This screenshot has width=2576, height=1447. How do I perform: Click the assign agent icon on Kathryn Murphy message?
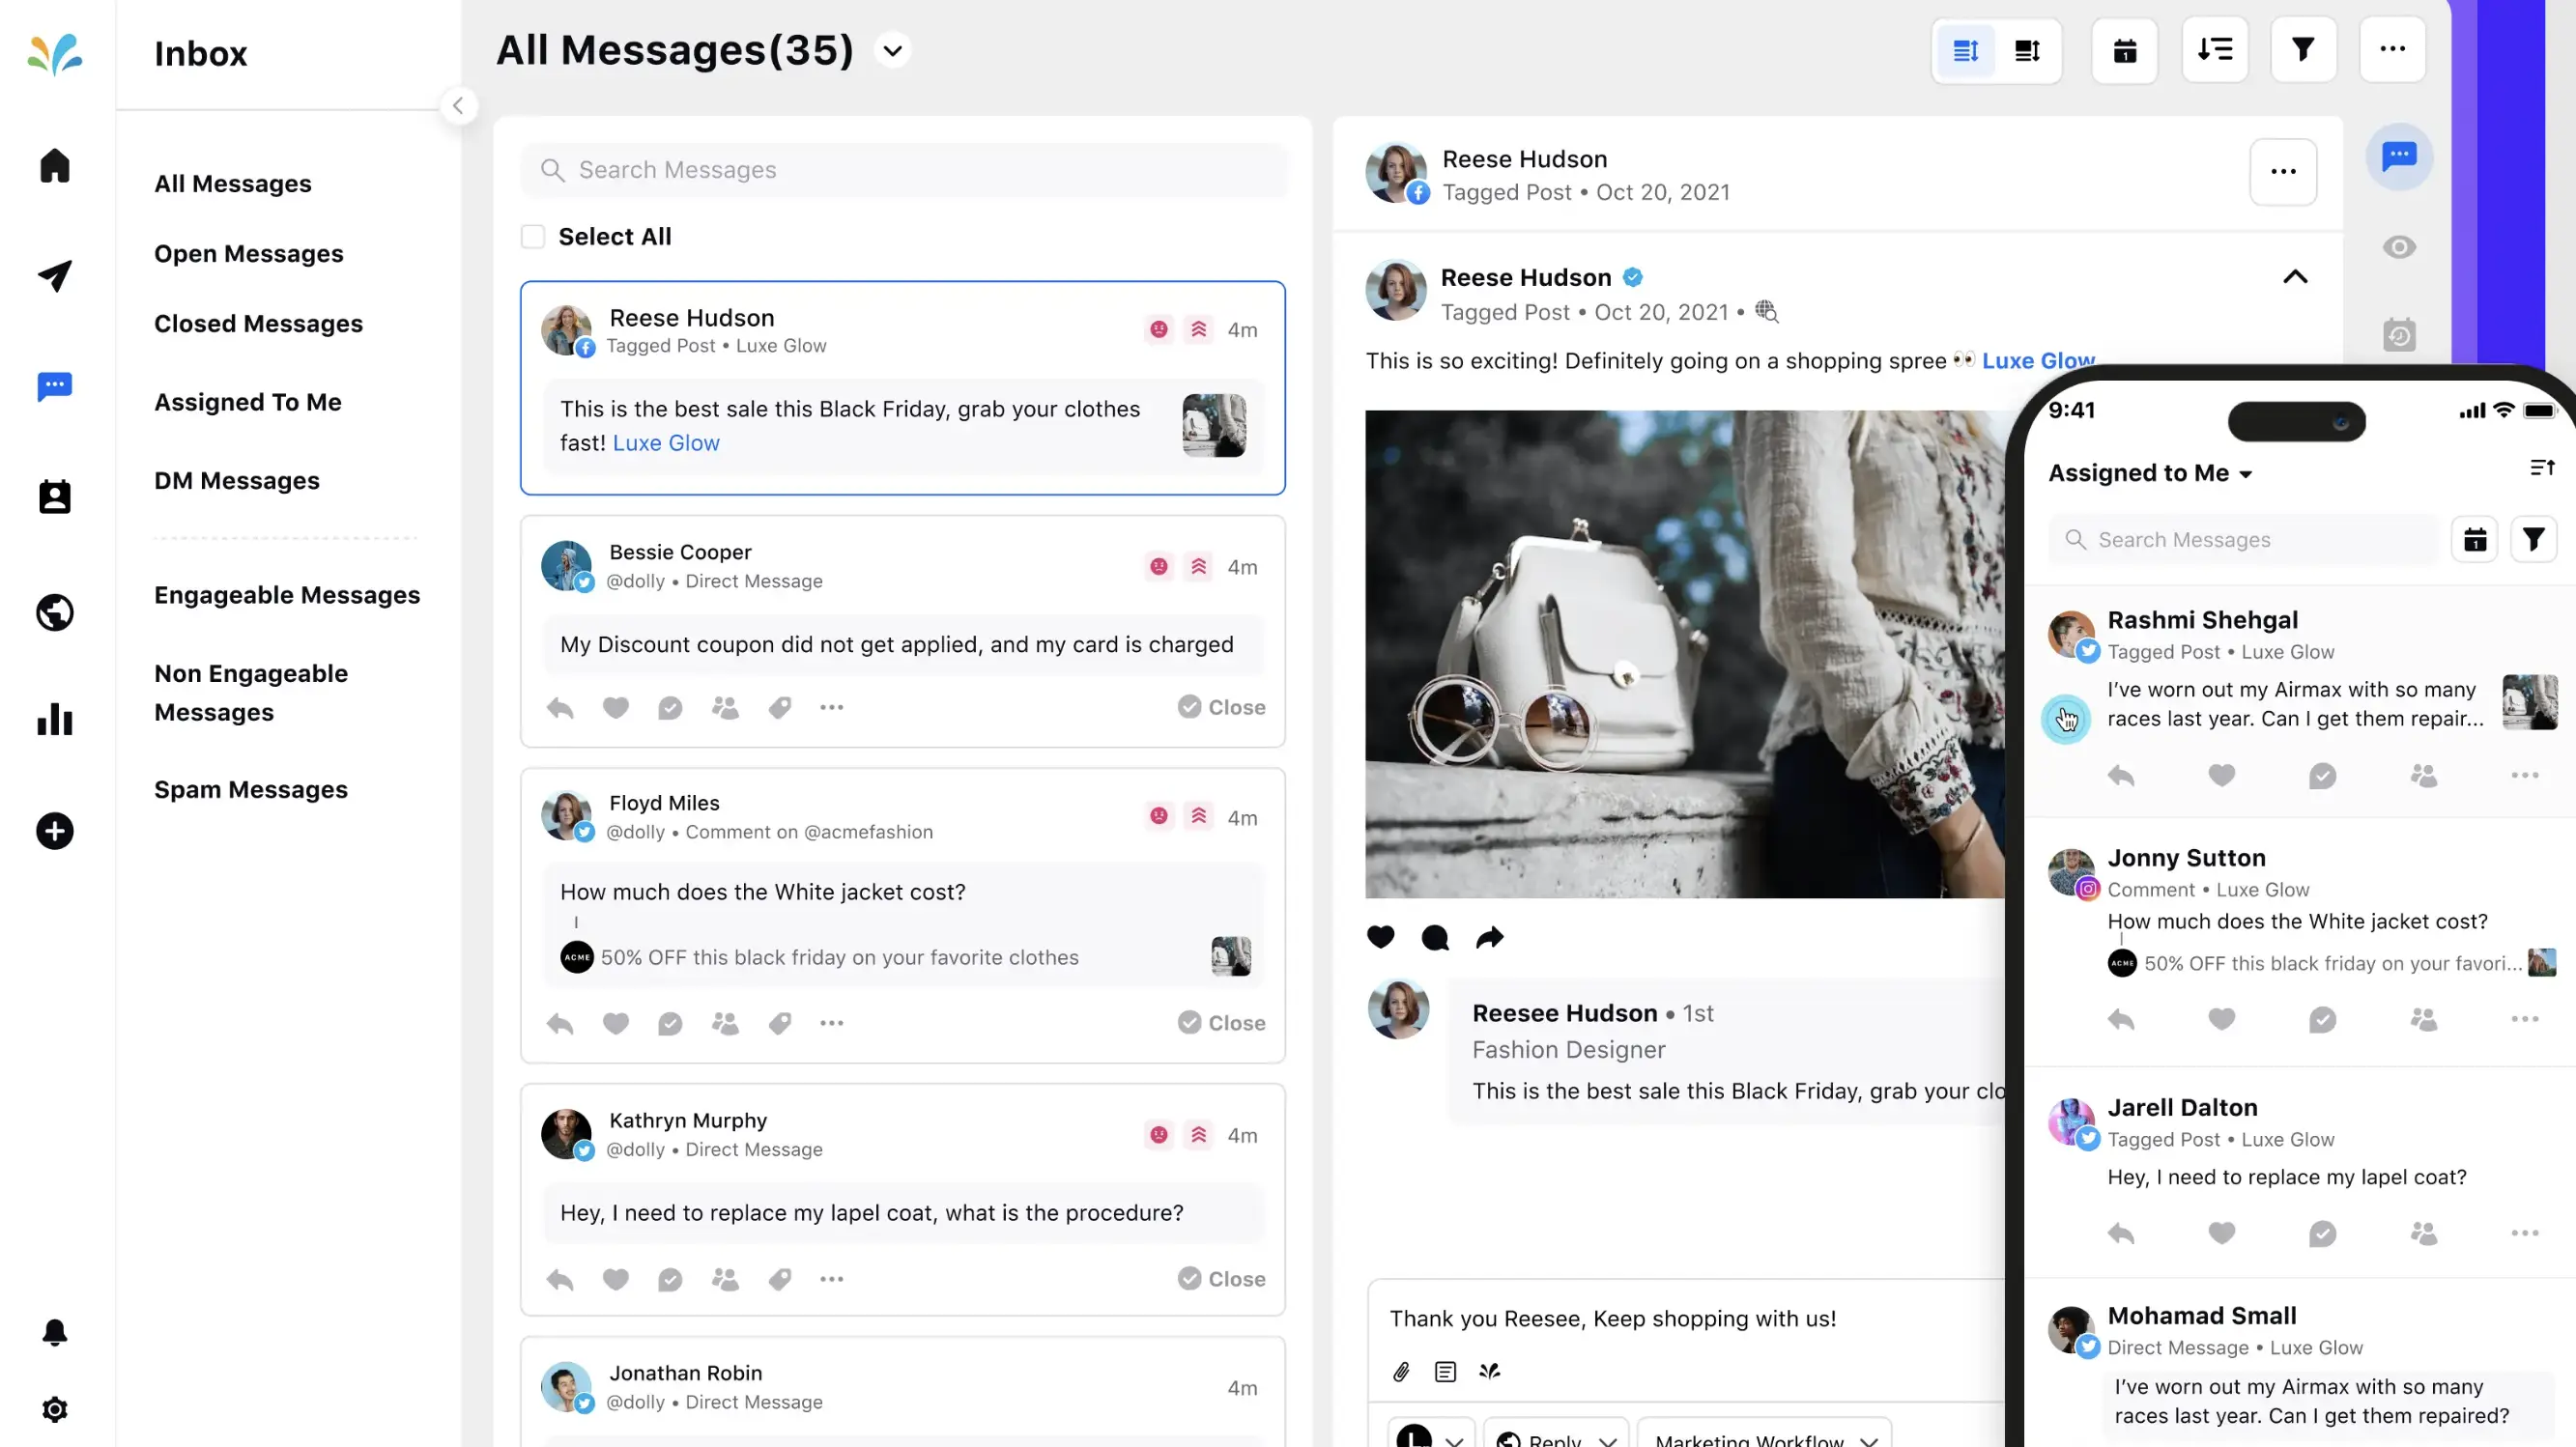pos(724,1279)
